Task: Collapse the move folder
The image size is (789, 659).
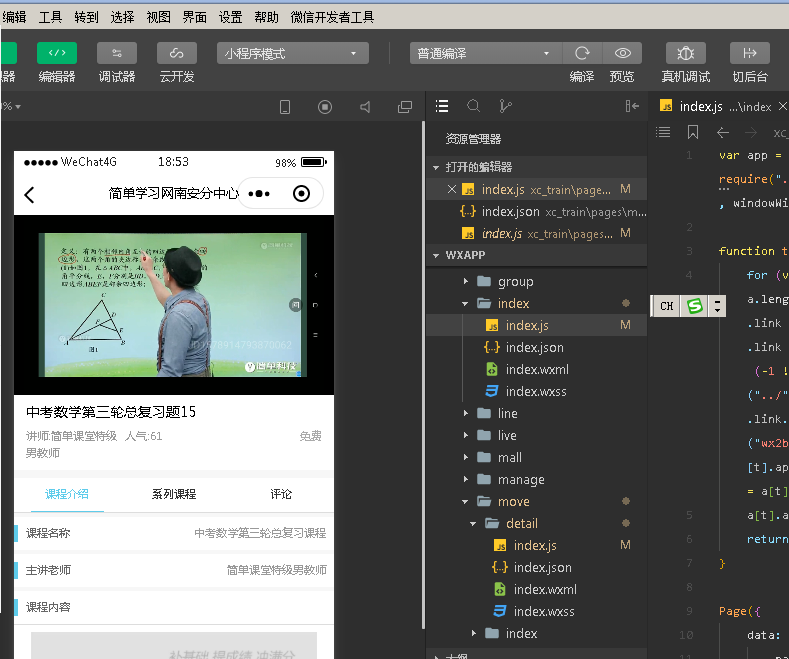Action: pos(536,502)
